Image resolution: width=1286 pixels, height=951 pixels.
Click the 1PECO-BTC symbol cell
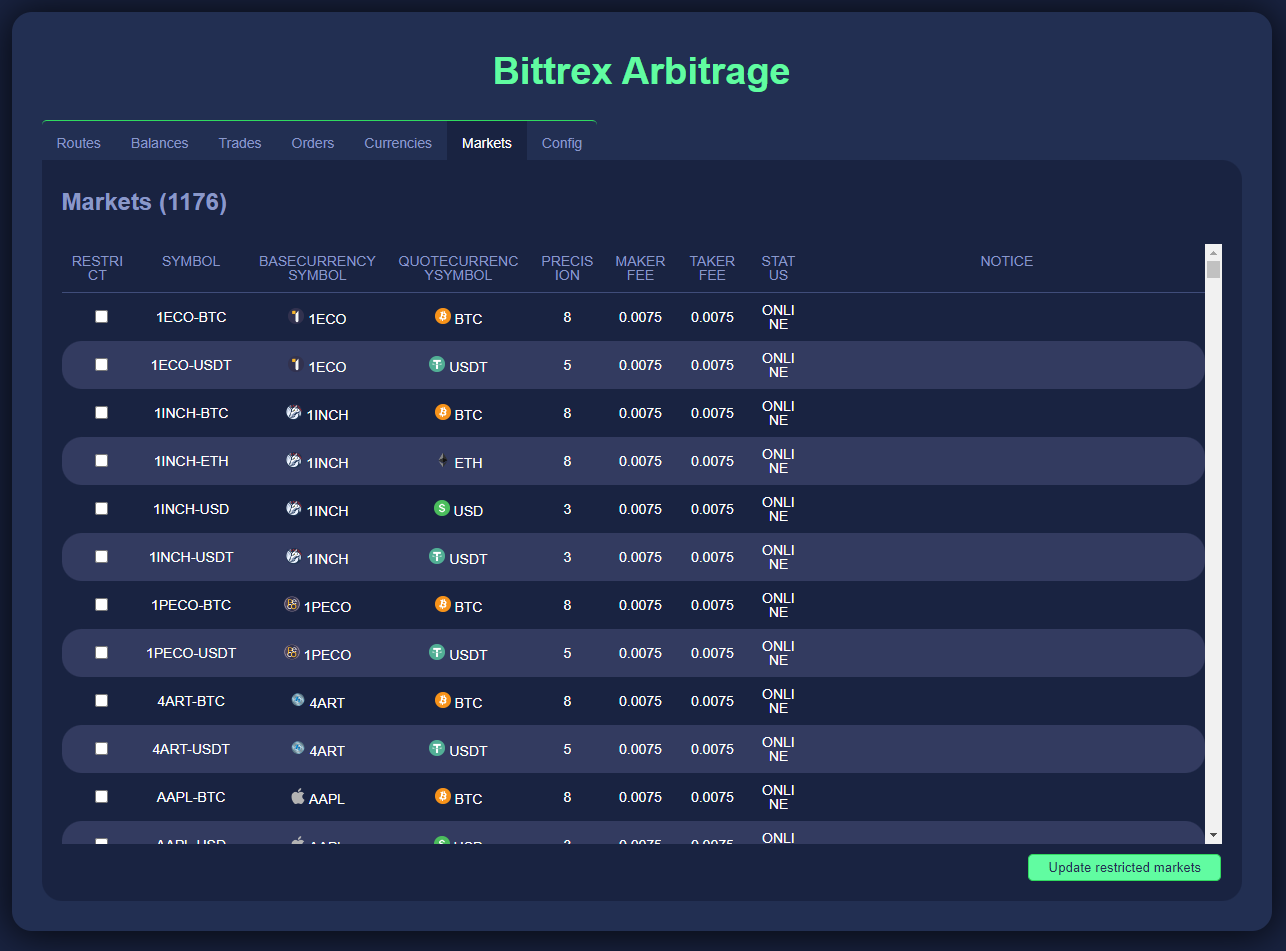pos(191,605)
